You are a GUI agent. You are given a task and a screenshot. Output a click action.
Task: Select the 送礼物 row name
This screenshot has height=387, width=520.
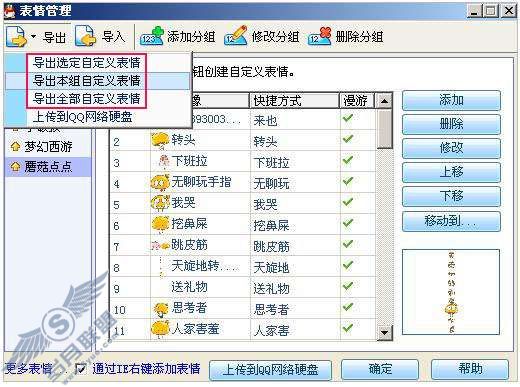[x=189, y=287]
